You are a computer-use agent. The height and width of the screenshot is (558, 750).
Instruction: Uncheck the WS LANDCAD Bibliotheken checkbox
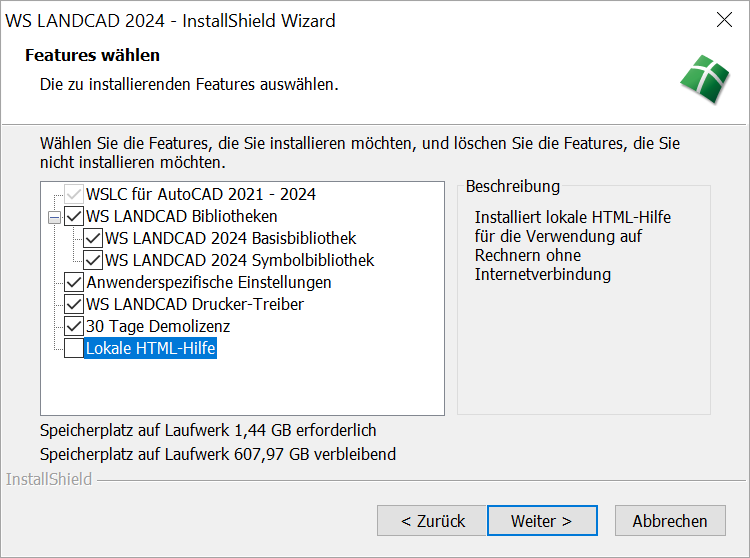[74, 216]
